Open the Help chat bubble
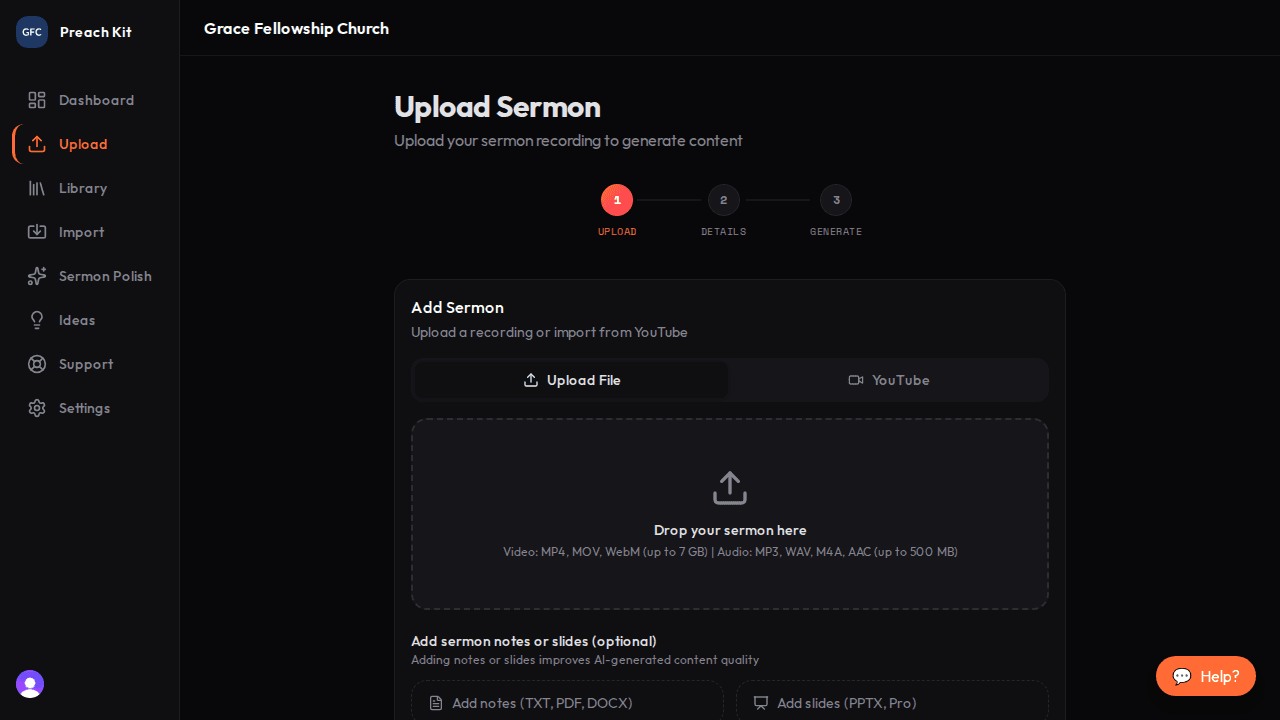Viewport: 1280px width, 720px height. tap(1205, 676)
